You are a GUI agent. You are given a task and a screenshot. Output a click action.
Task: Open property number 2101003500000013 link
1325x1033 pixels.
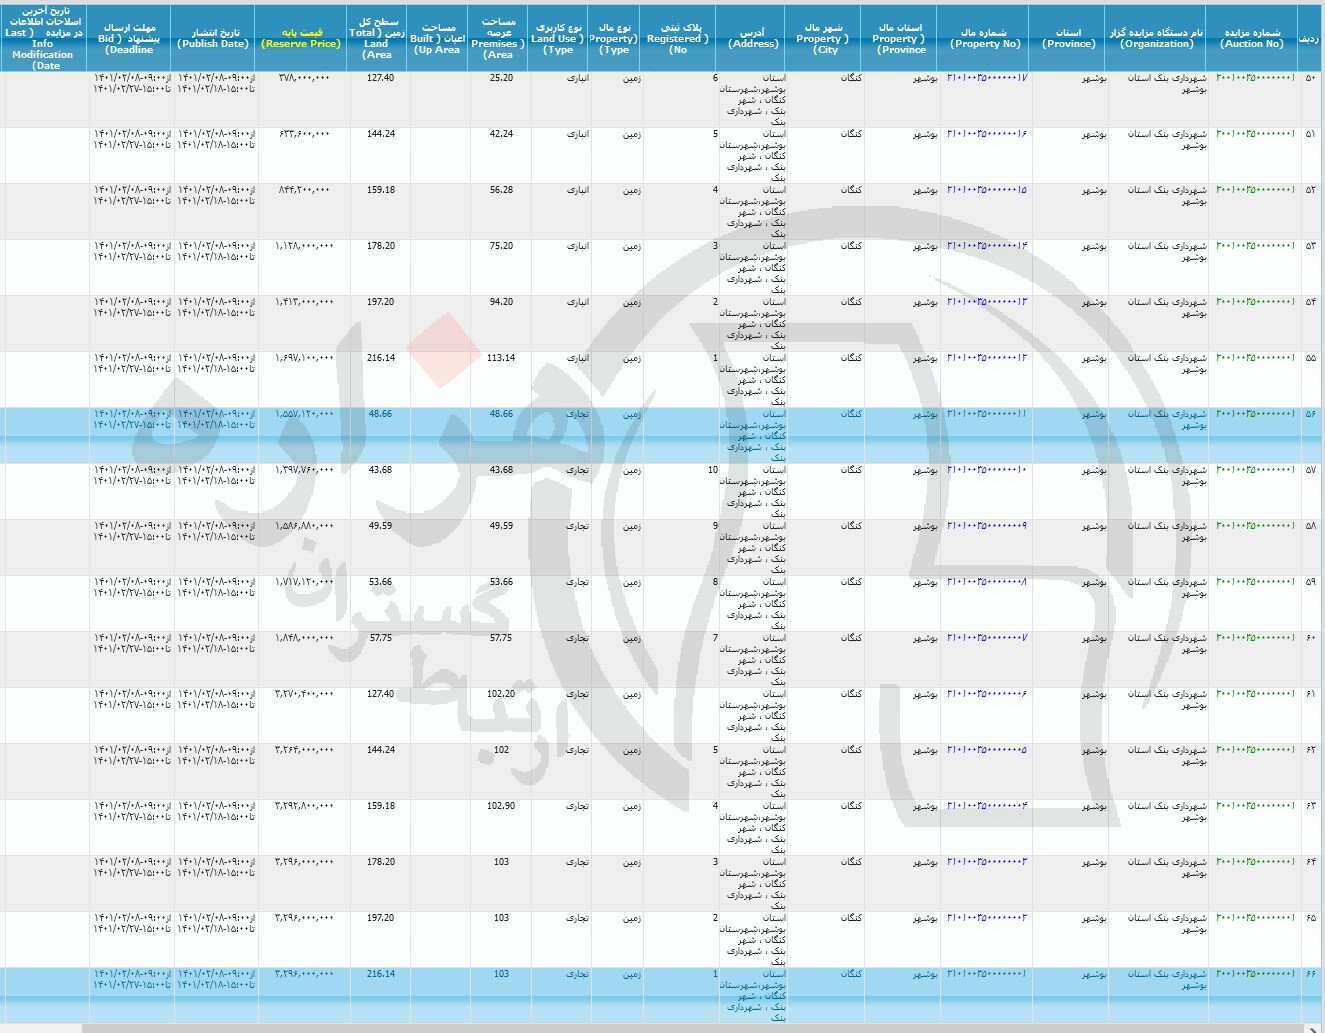point(987,302)
